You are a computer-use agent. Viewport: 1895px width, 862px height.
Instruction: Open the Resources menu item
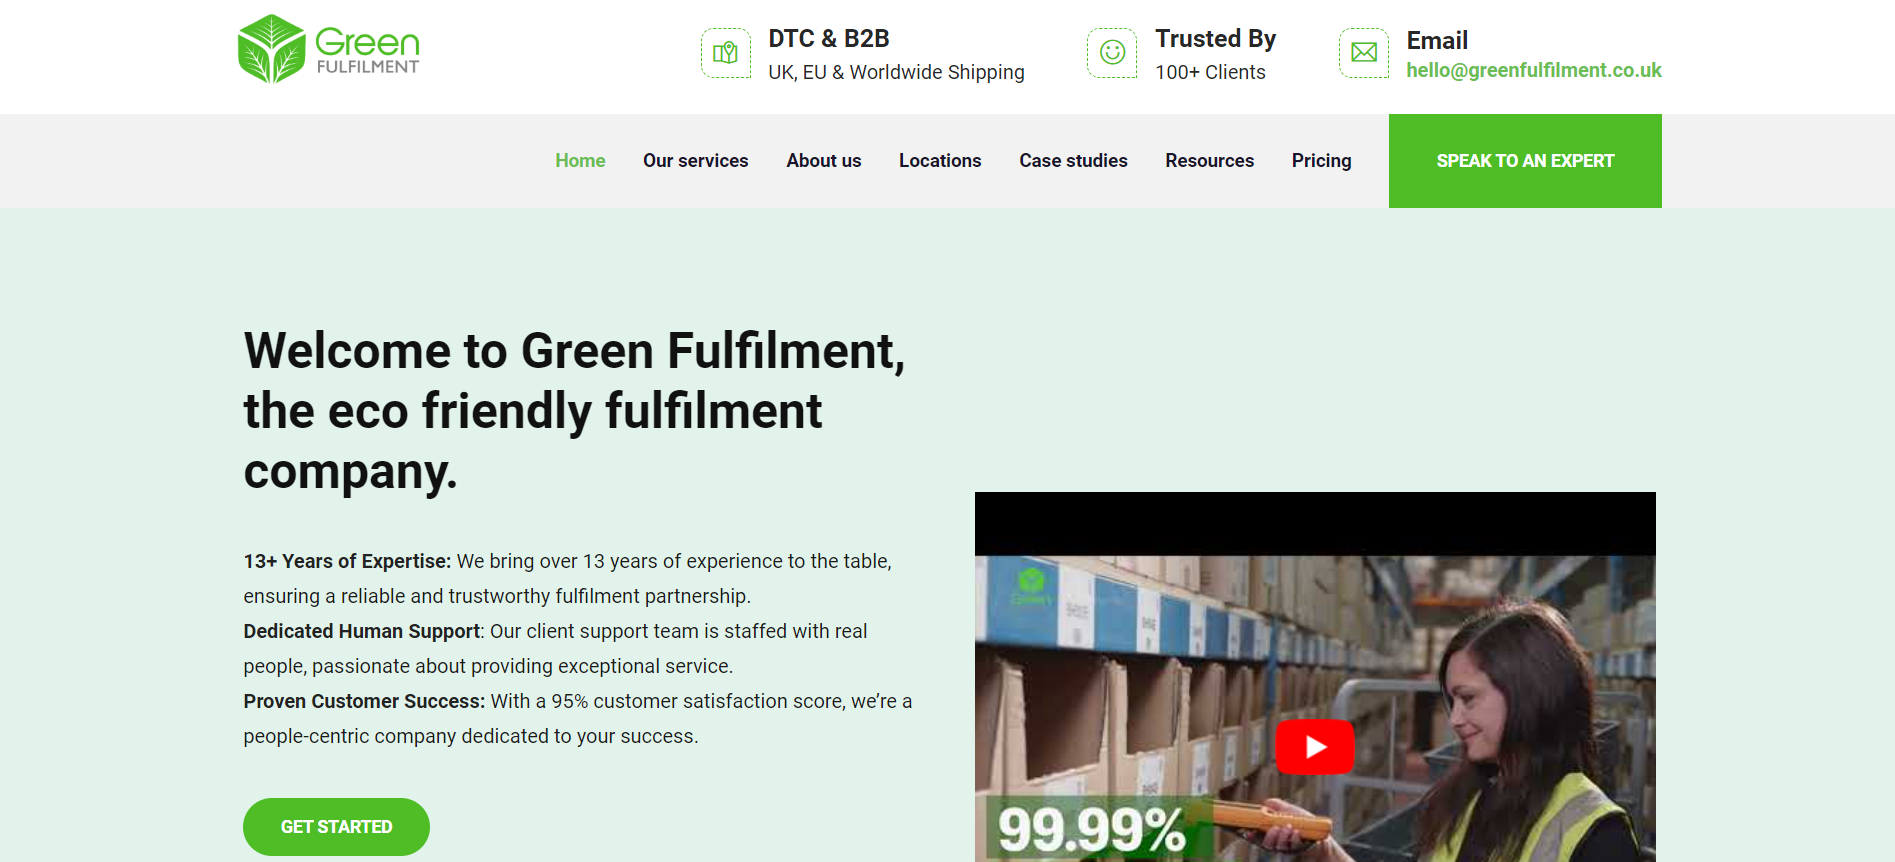1209,161
